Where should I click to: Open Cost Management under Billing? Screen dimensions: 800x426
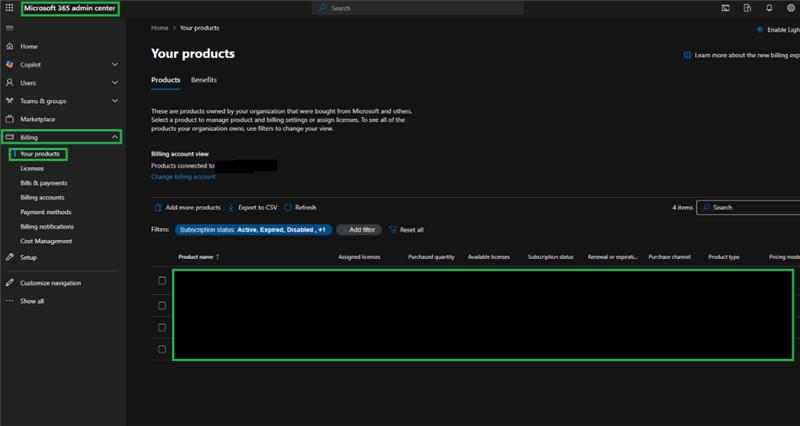46,241
